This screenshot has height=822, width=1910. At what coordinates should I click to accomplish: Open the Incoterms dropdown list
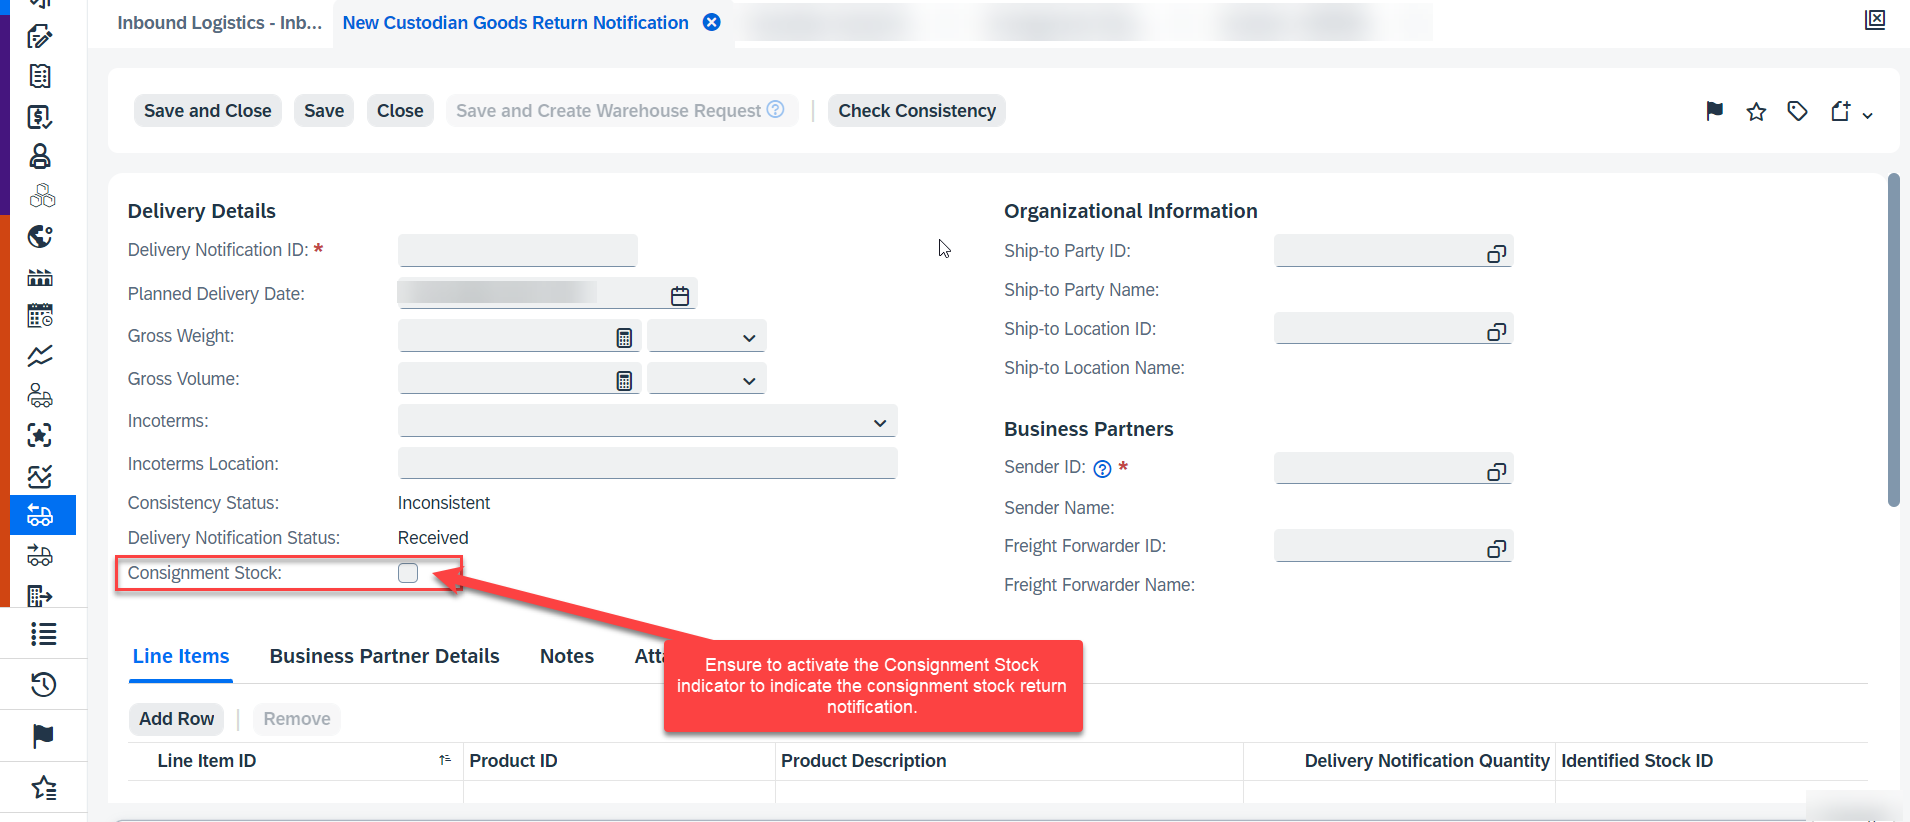click(647, 422)
